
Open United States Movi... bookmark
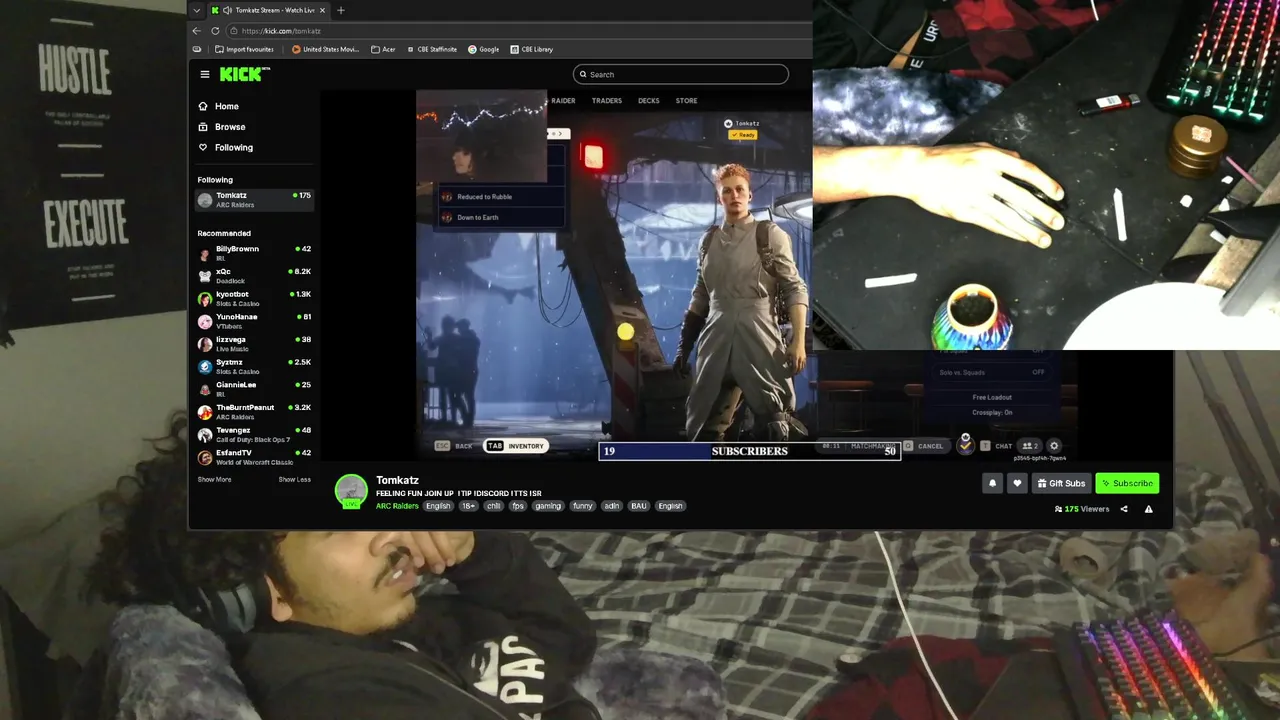click(325, 49)
